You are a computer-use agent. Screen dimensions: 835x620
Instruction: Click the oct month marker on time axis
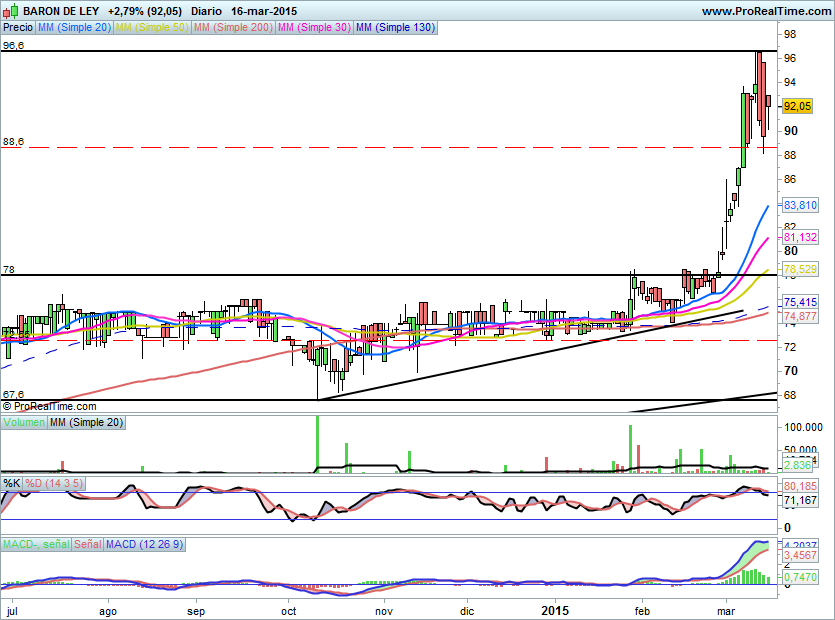[289, 611]
